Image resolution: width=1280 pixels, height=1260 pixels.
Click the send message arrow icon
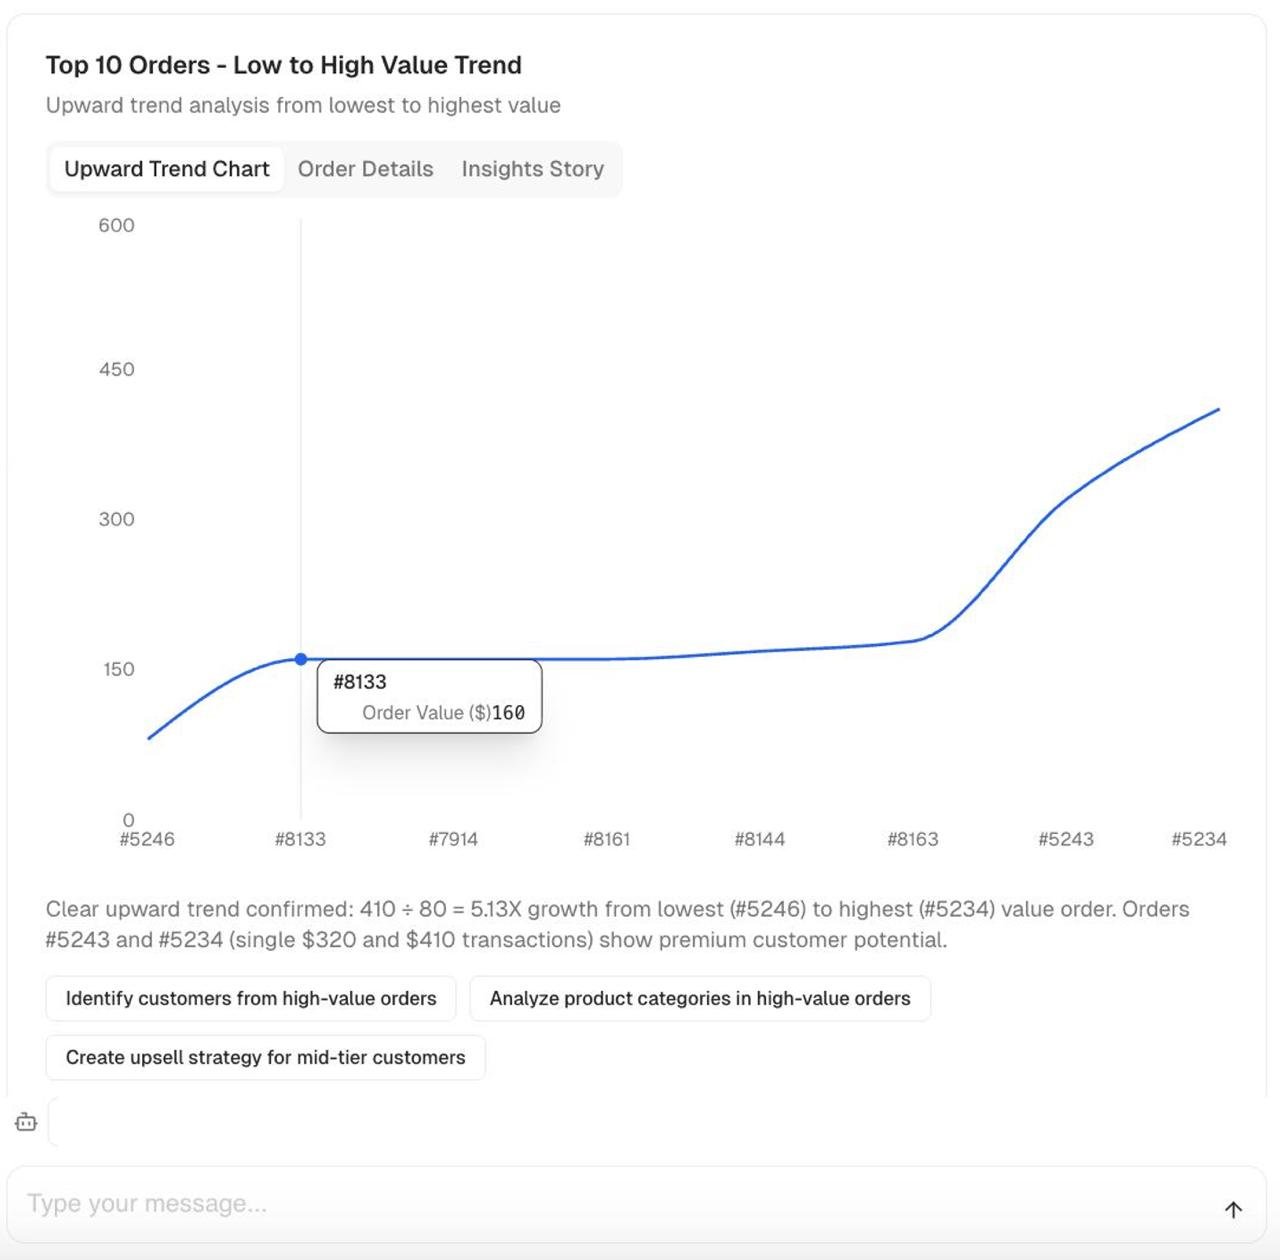[x=1233, y=1210]
